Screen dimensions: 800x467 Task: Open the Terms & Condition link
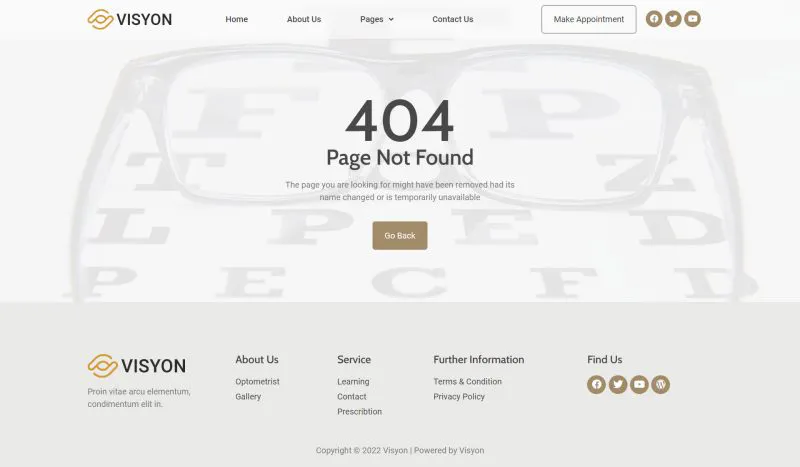[x=467, y=381]
